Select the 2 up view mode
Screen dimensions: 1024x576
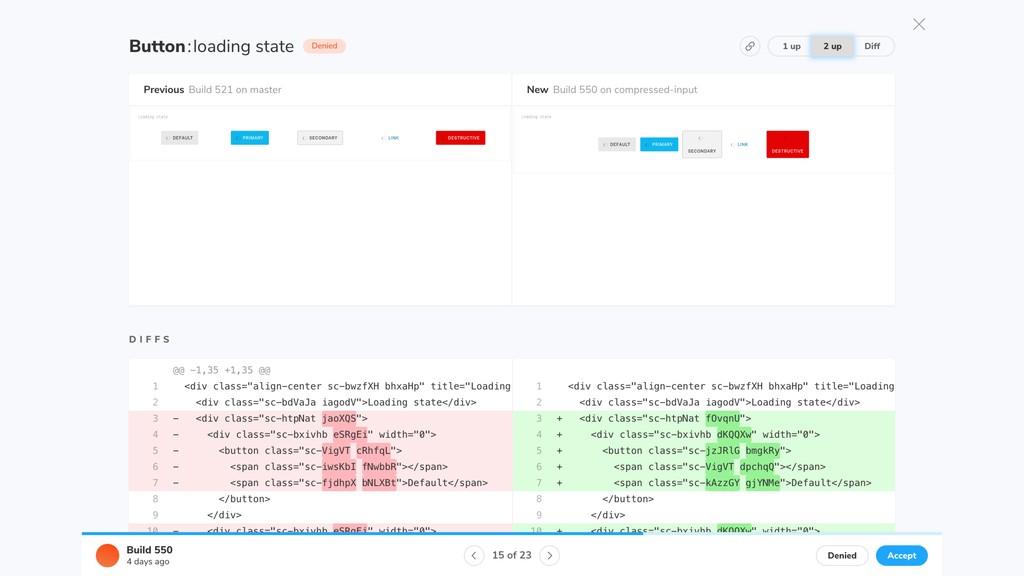coord(832,46)
